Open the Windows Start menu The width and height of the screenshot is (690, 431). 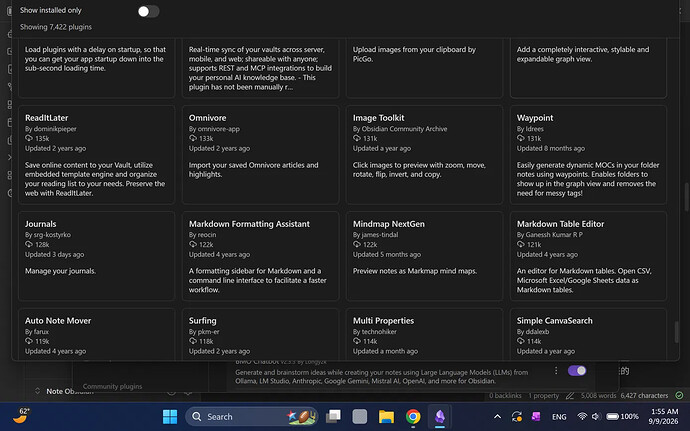click(x=170, y=416)
